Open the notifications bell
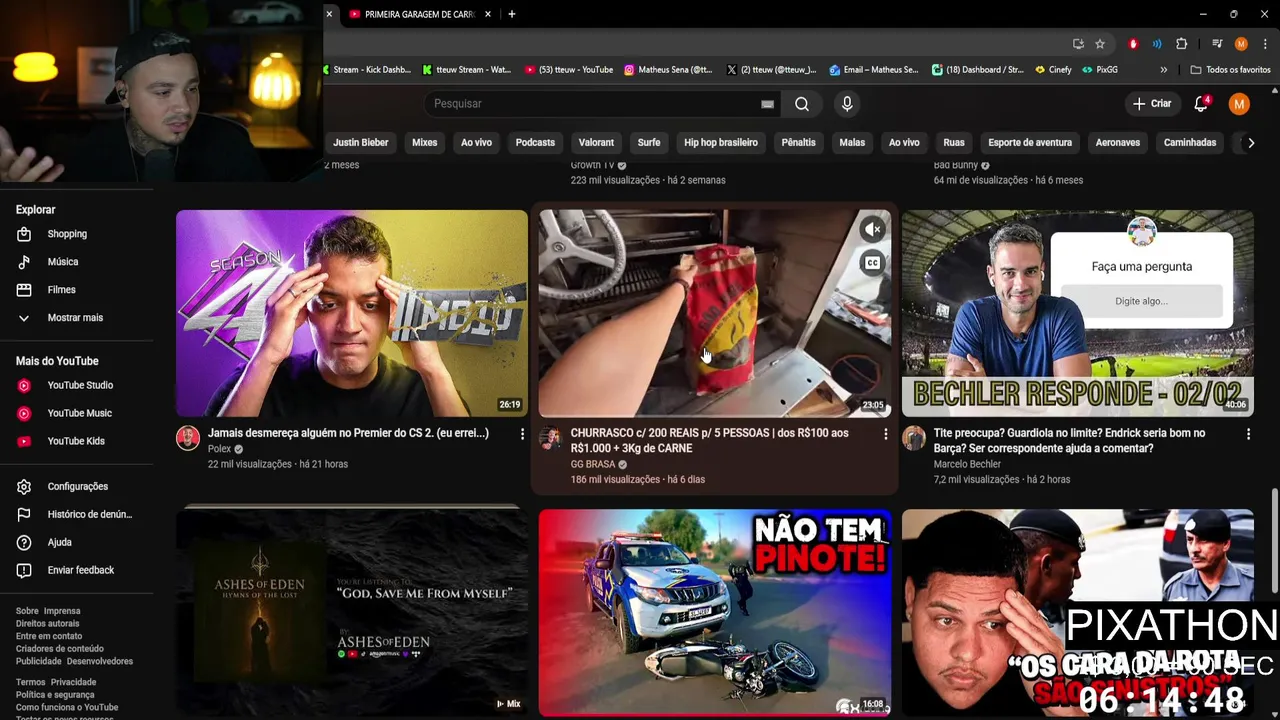Screen dimensions: 1280x720 [x=1202, y=104]
